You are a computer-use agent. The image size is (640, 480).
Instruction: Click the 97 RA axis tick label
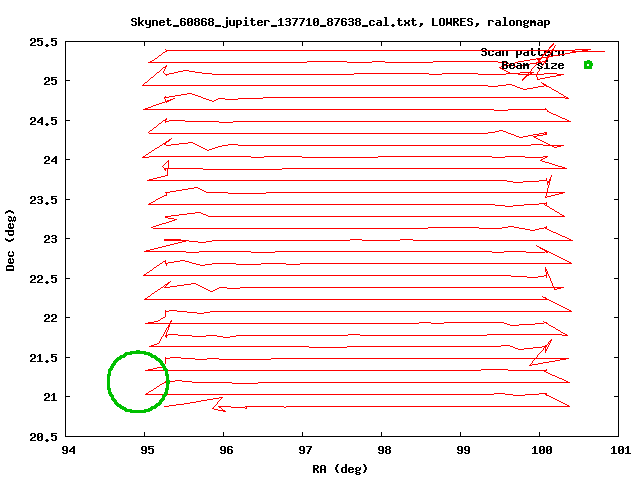[x=305, y=450]
